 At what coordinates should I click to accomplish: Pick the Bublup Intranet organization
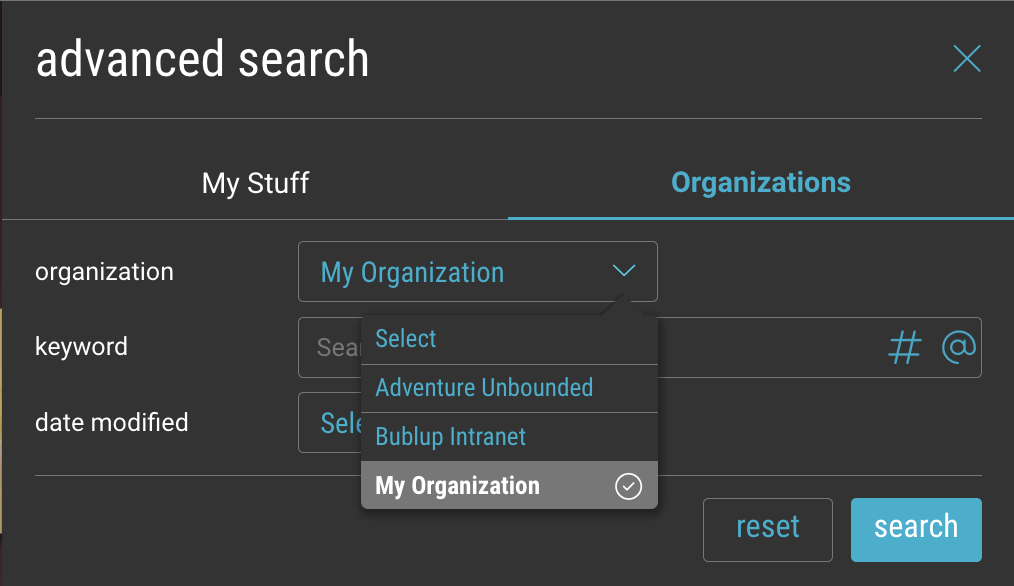(509, 437)
